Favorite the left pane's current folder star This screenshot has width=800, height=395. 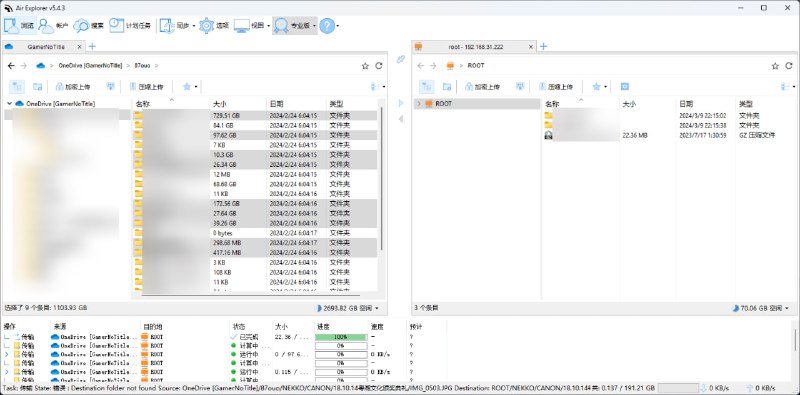click(x=365, y=66)
